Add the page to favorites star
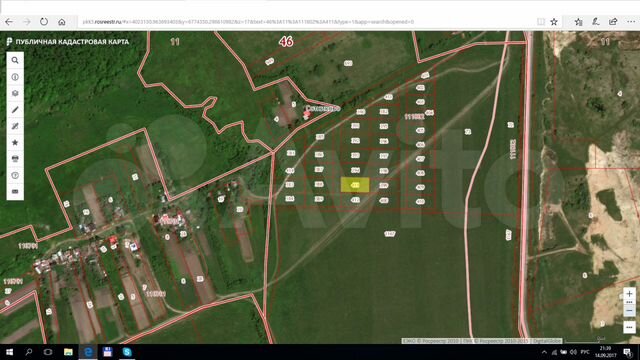640x360 pixels. tap(554, 22)
